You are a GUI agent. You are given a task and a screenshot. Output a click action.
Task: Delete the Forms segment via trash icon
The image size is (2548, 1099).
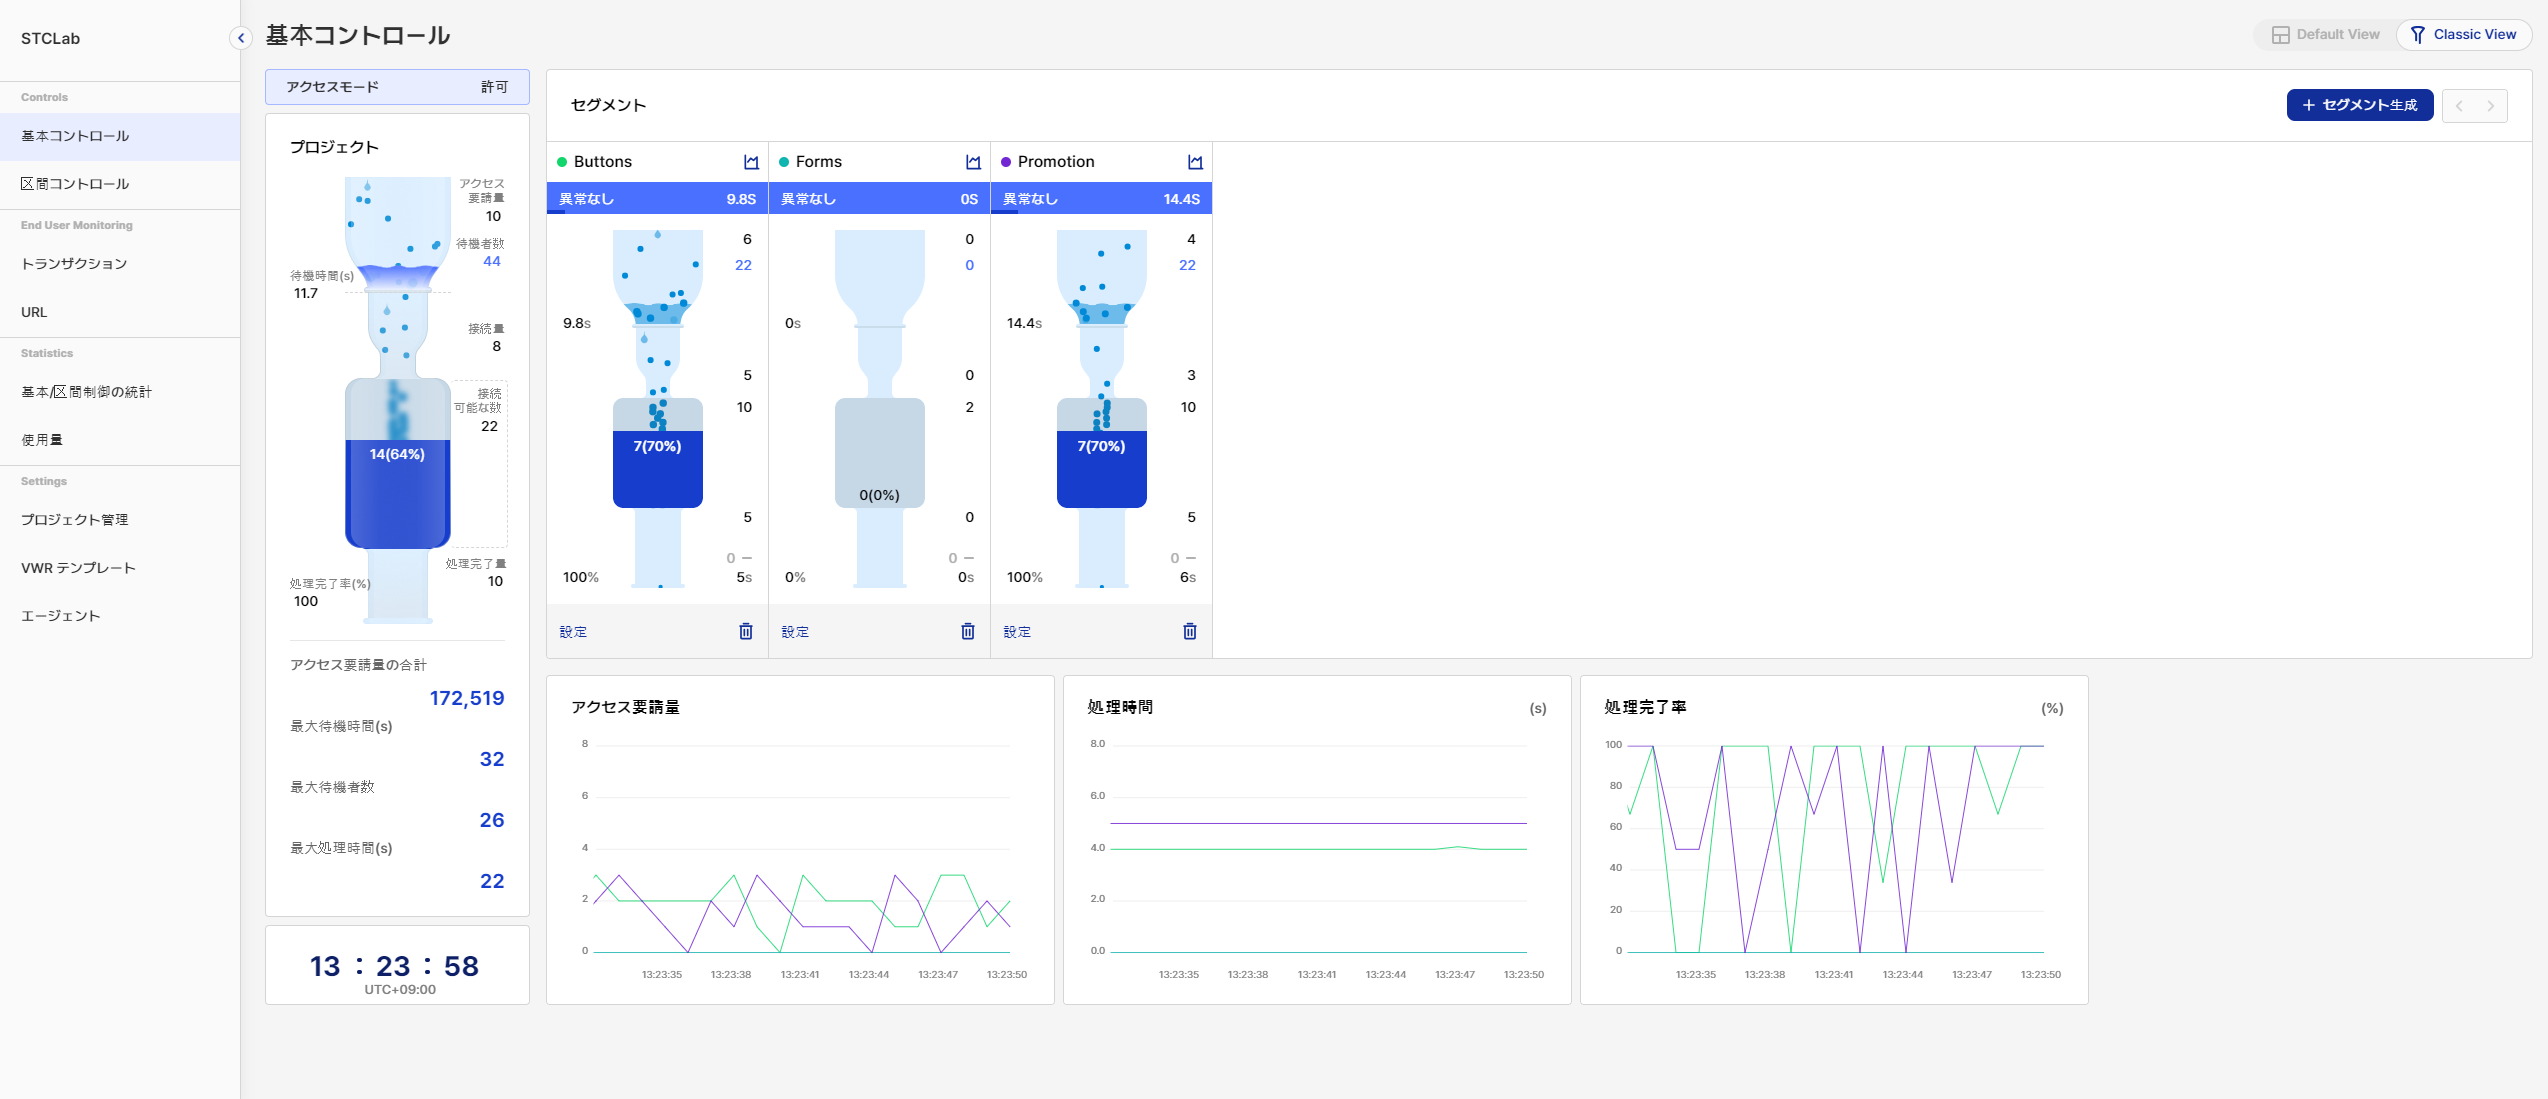(968, 631)
